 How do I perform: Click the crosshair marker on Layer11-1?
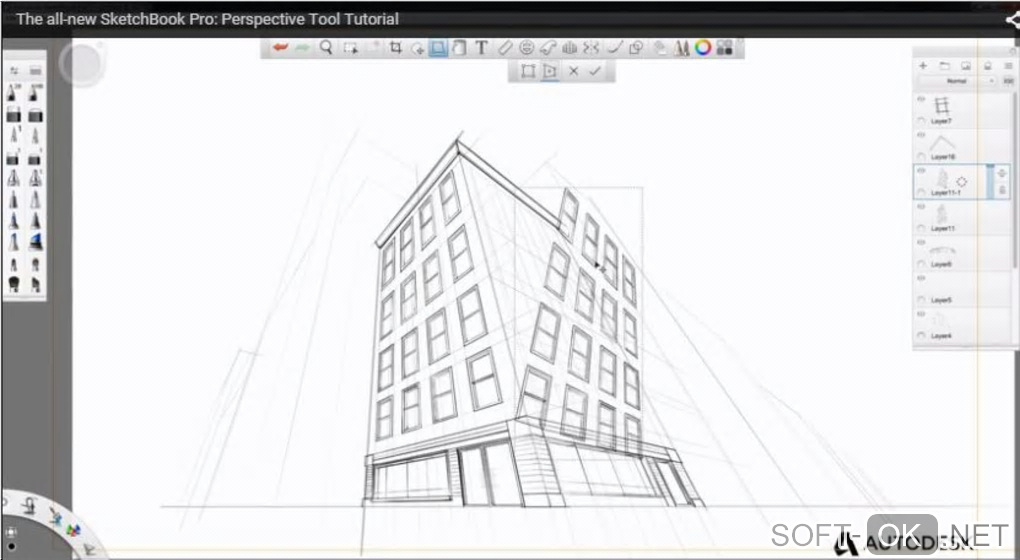click(961, 182)
